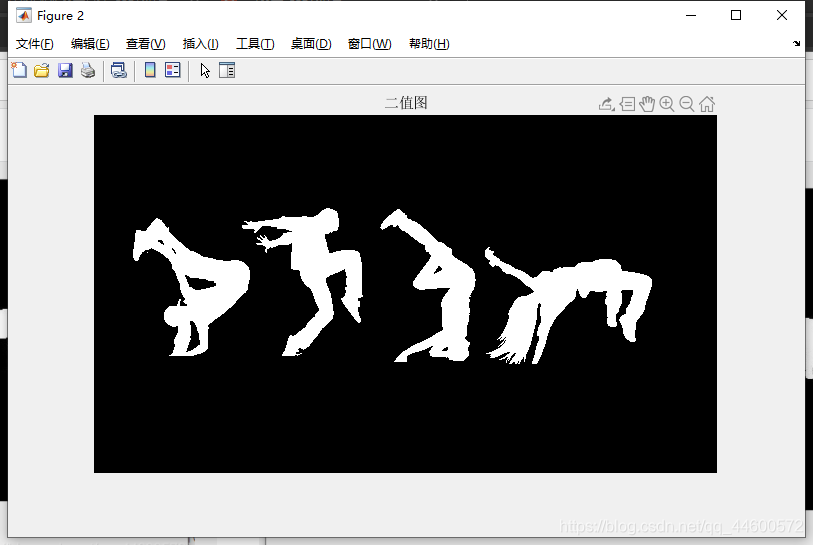
Task: Open the 桌面(D) menu
Action: point(311,44)
